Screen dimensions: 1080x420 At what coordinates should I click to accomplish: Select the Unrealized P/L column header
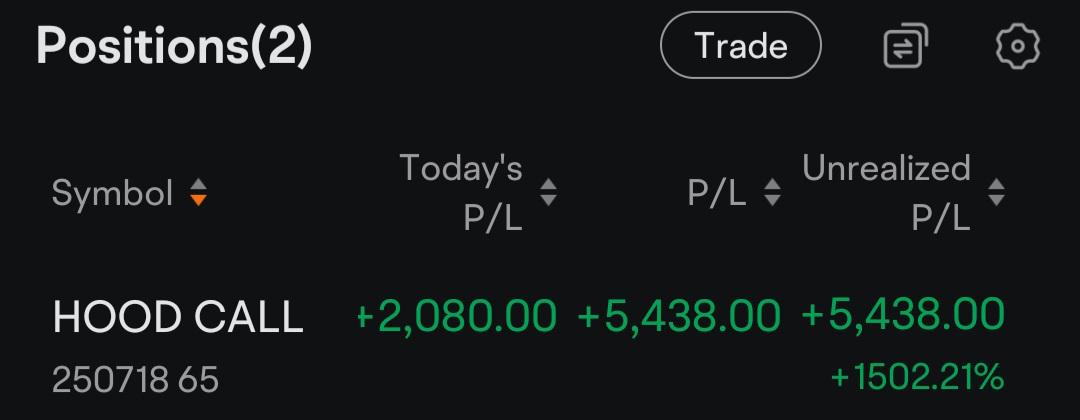click(886, 193)
